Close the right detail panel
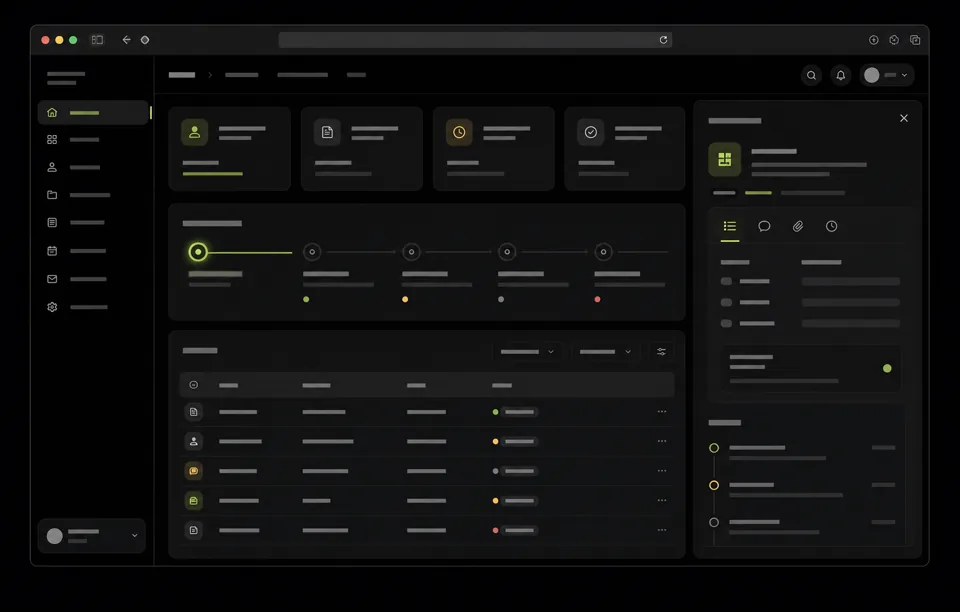The image size is (960, 612). tap(904, 118)
